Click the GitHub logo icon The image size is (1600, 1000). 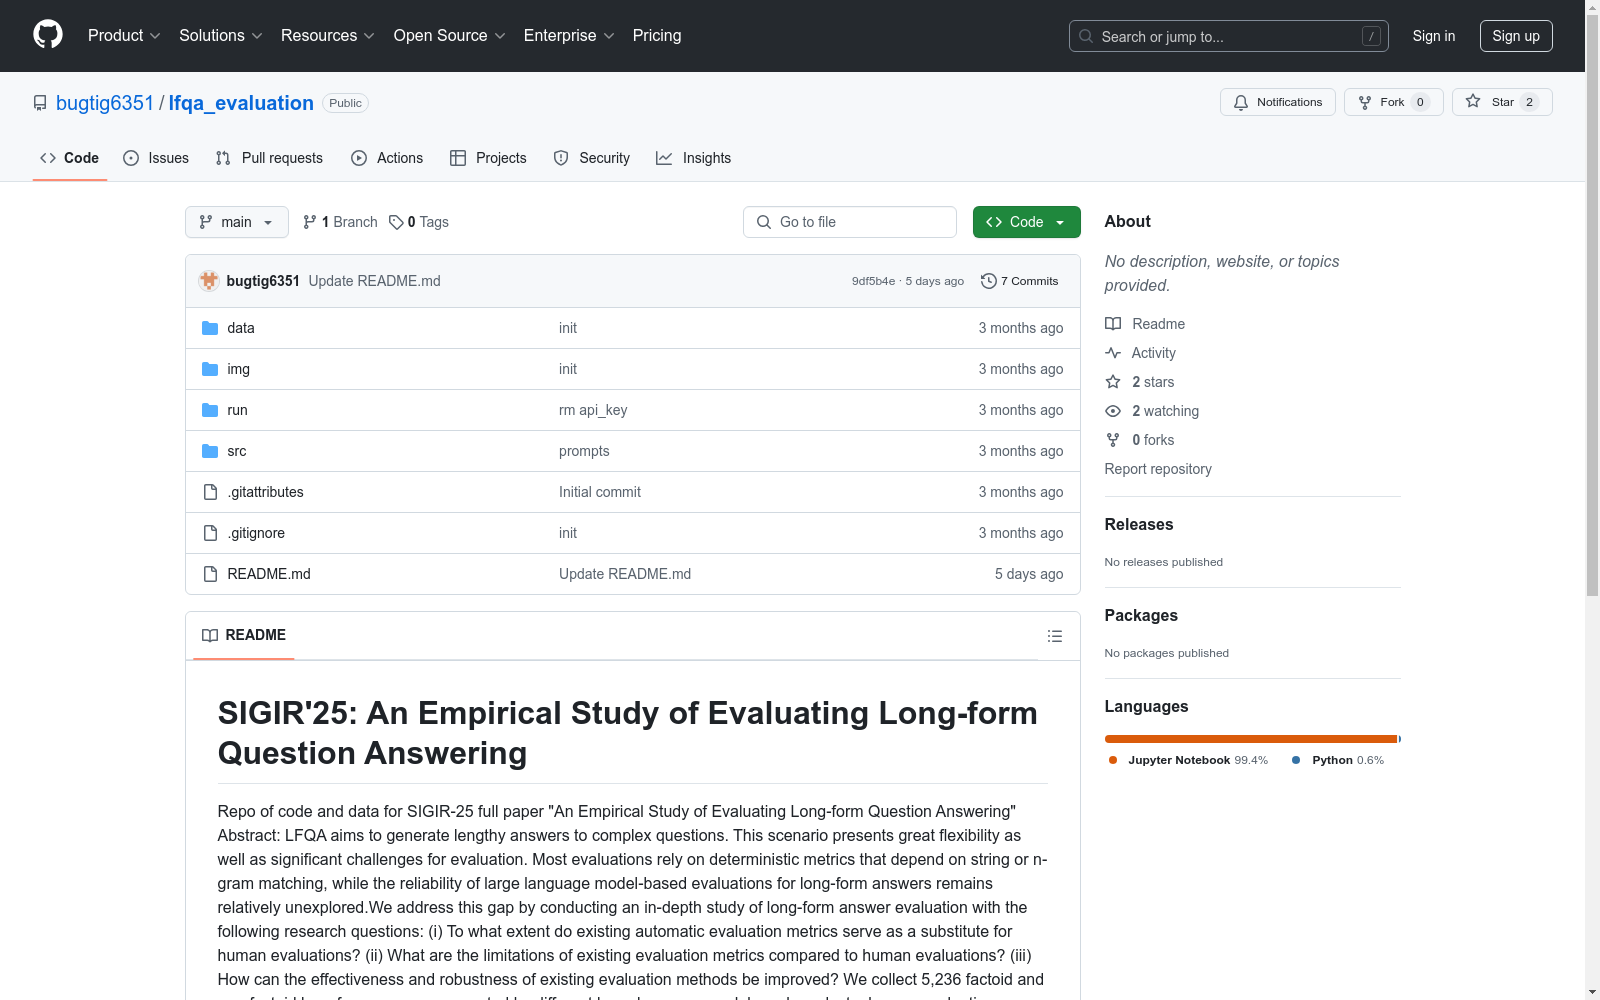48,35
